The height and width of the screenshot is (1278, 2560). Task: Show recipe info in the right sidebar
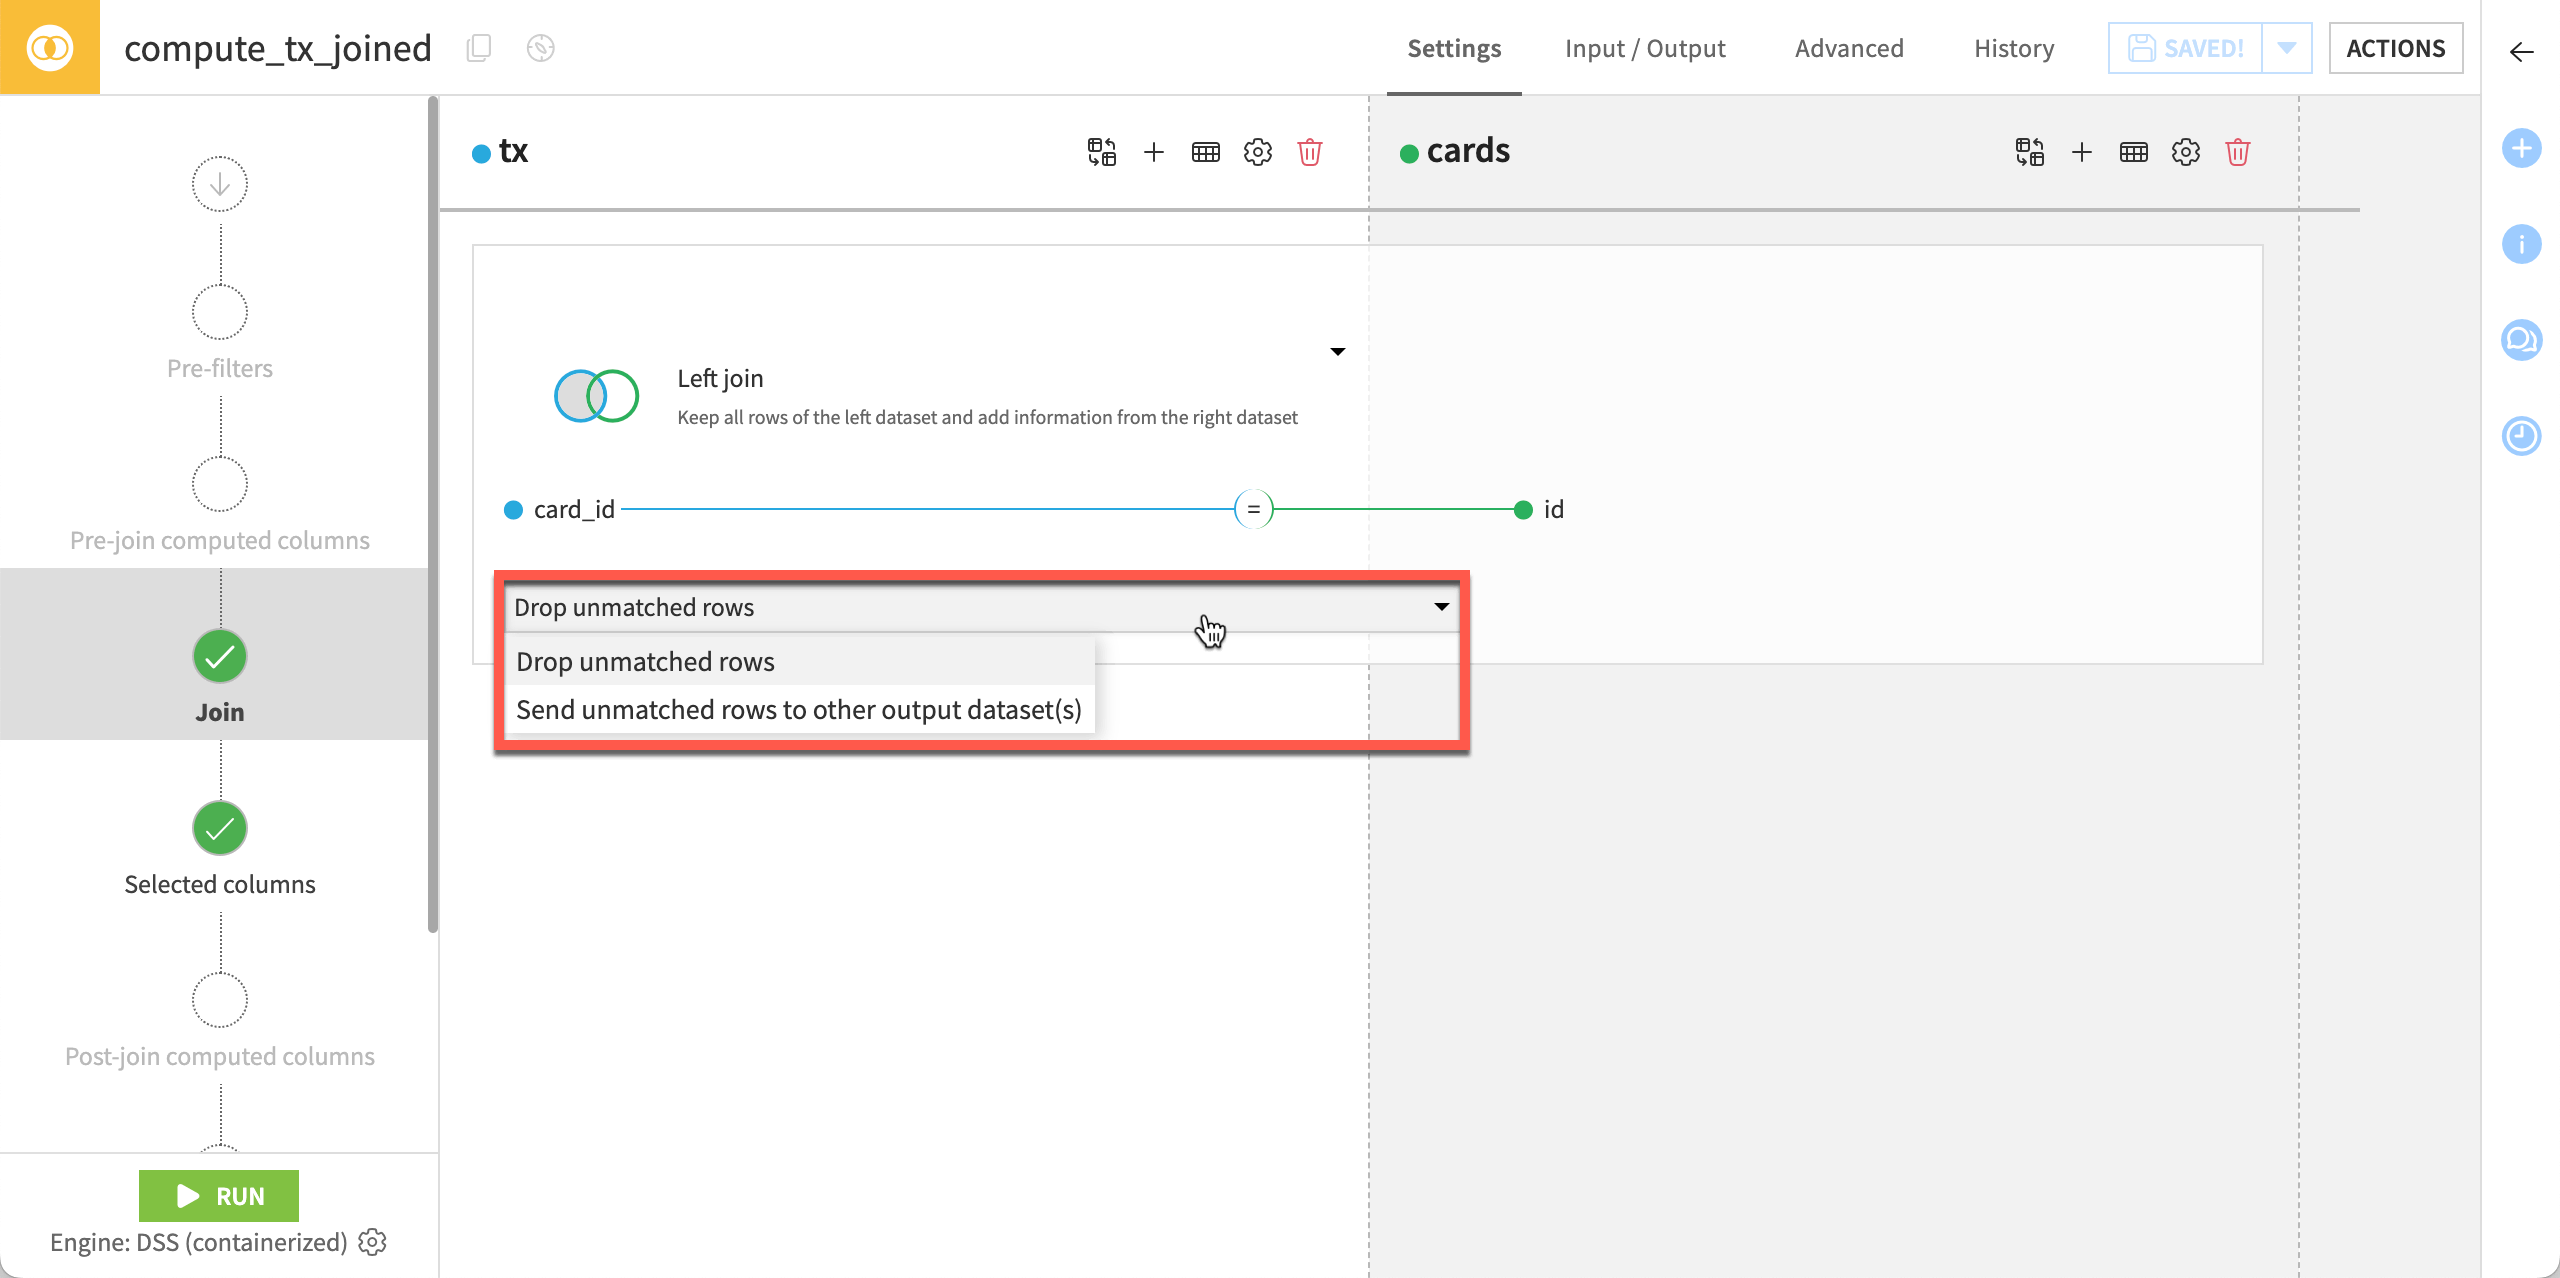2522,243
